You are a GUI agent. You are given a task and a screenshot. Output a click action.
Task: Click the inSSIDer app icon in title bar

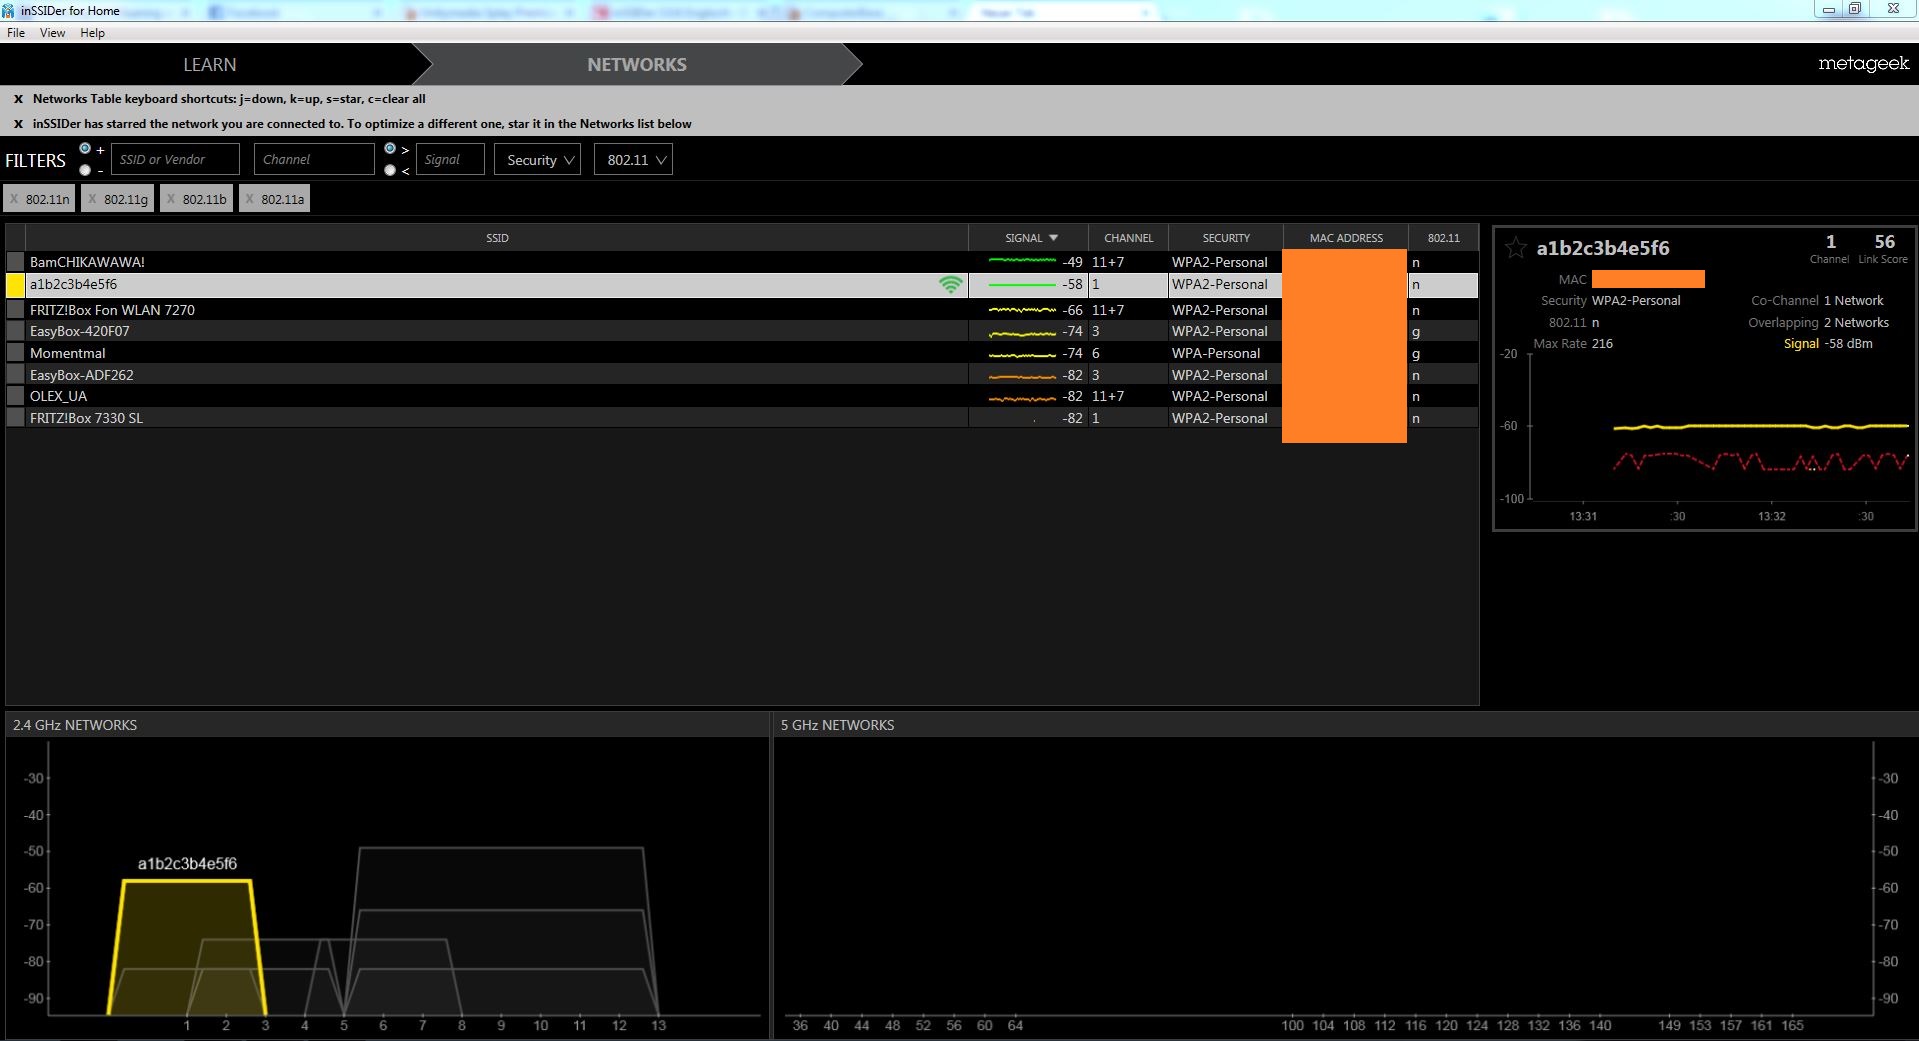[9, 10]
